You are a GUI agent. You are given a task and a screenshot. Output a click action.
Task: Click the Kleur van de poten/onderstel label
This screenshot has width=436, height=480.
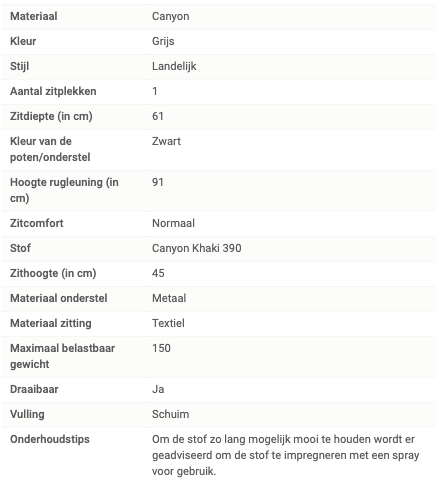[x=50, y=149]
